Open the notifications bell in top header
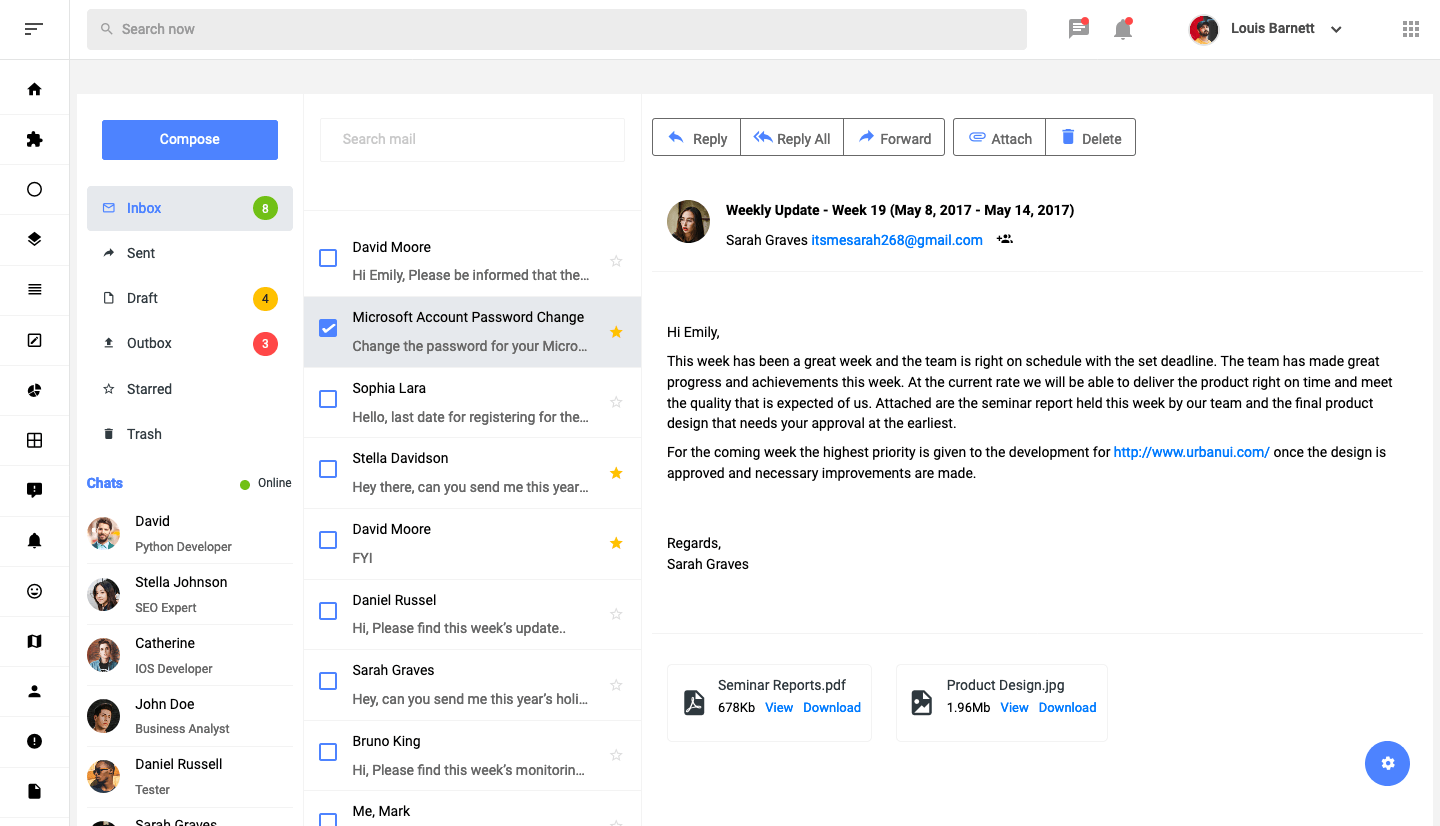The image size is (1440, 826). (1123, 29)
